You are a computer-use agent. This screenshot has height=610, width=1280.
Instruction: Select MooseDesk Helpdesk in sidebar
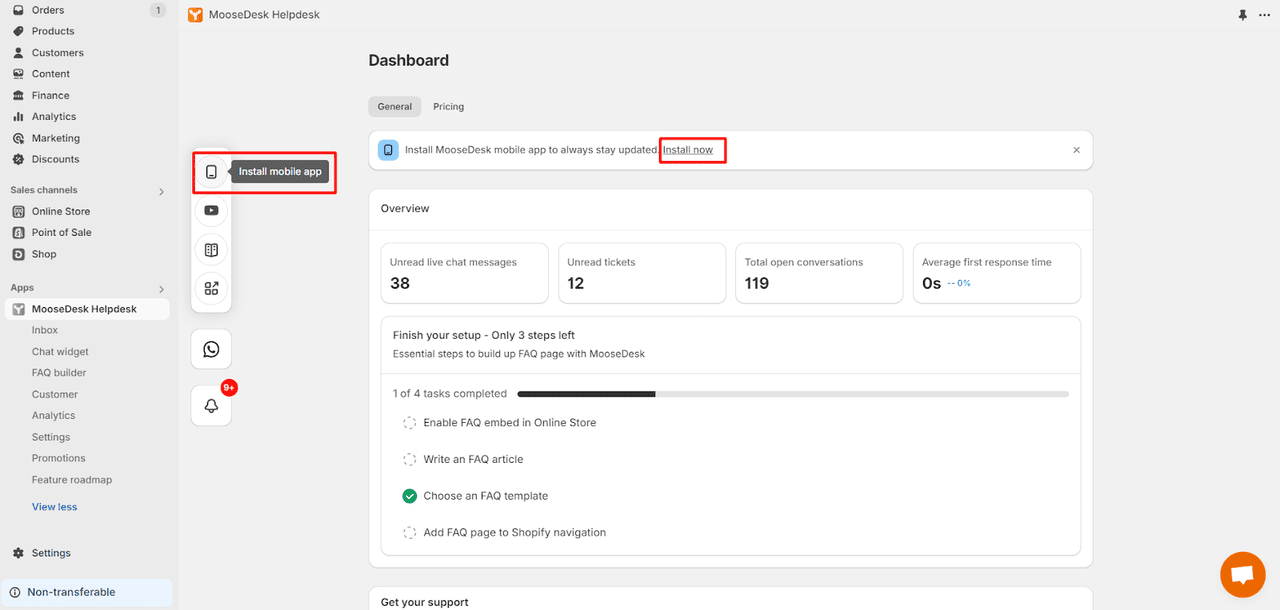(85, 309)
